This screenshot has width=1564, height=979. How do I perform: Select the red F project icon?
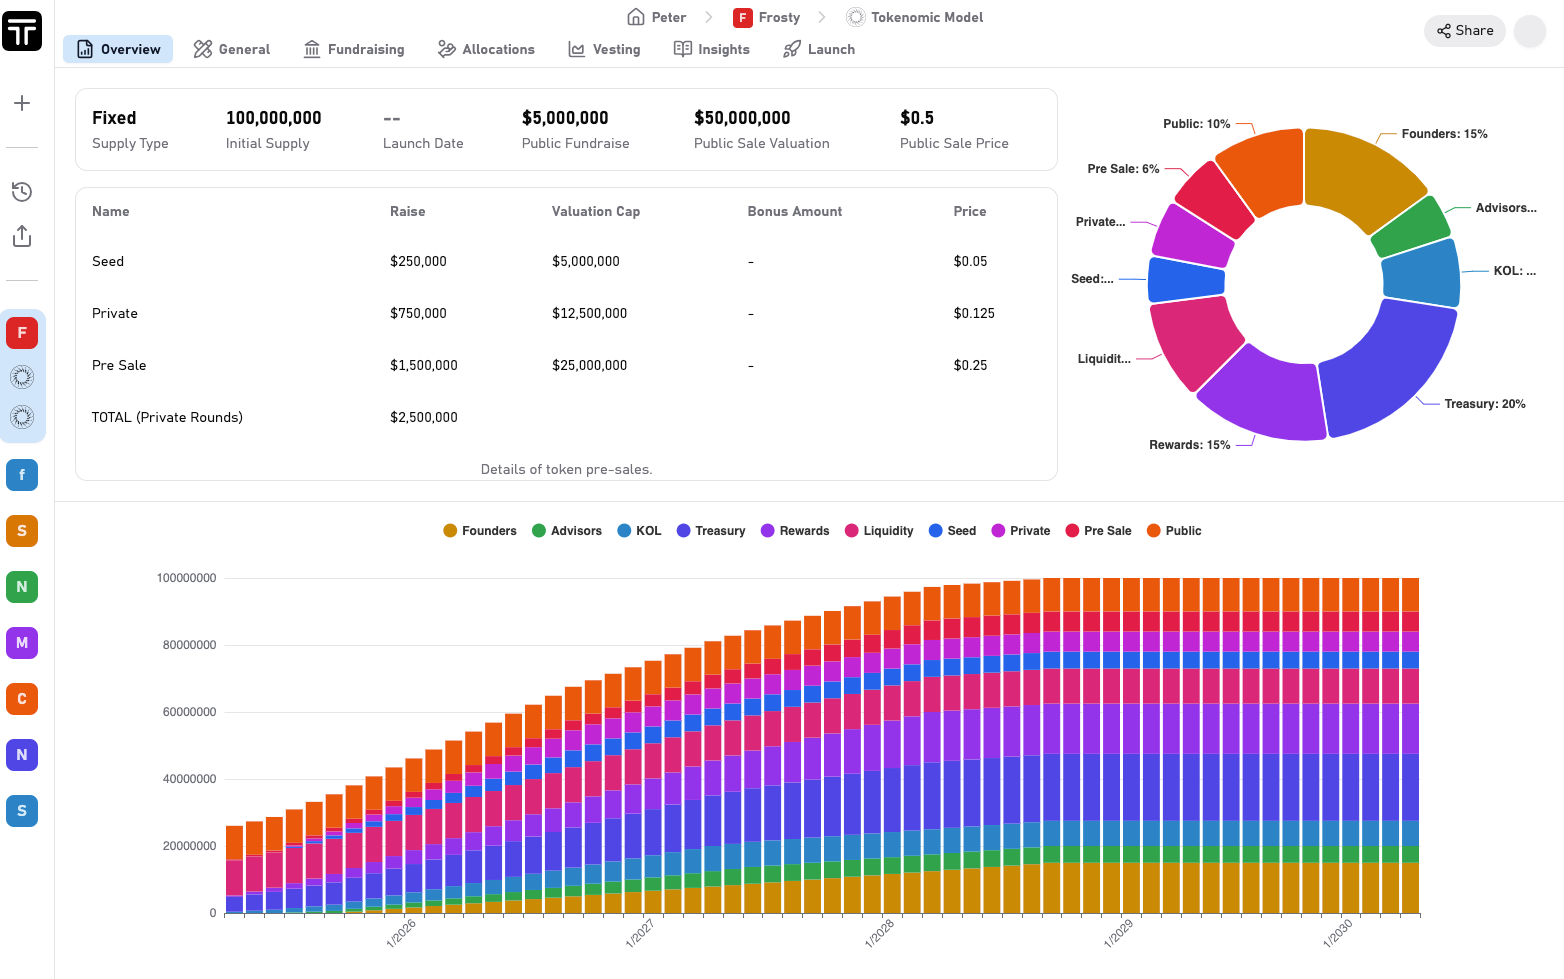22,333
